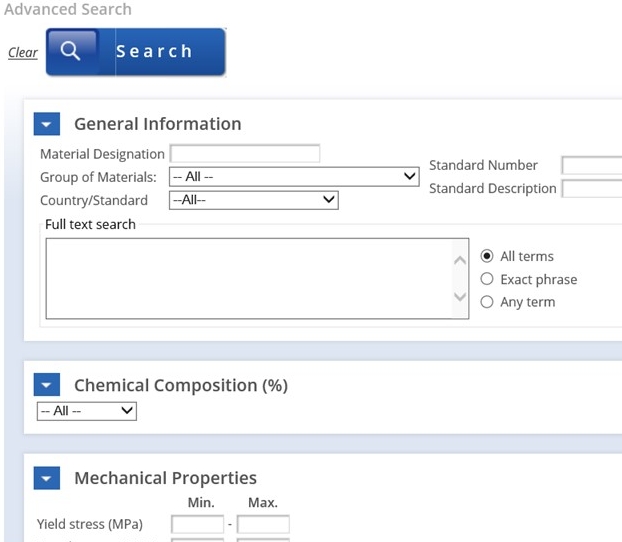Viewport: 622px width, 542px height.
Task: Click the Yield stress Max. field
Action: pyautogui.click(x=263, y=524)
